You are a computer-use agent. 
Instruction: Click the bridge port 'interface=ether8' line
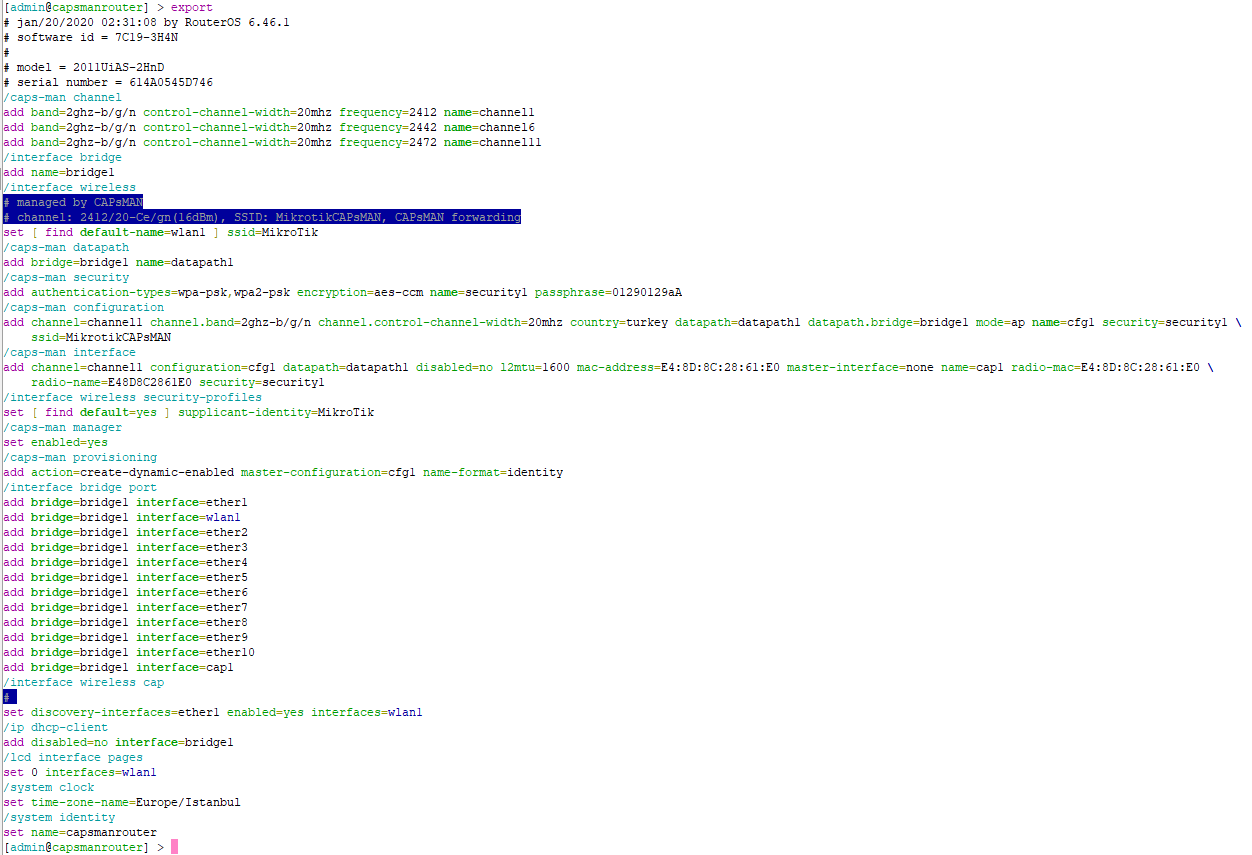pyautogui.click(x=126, y=622)
